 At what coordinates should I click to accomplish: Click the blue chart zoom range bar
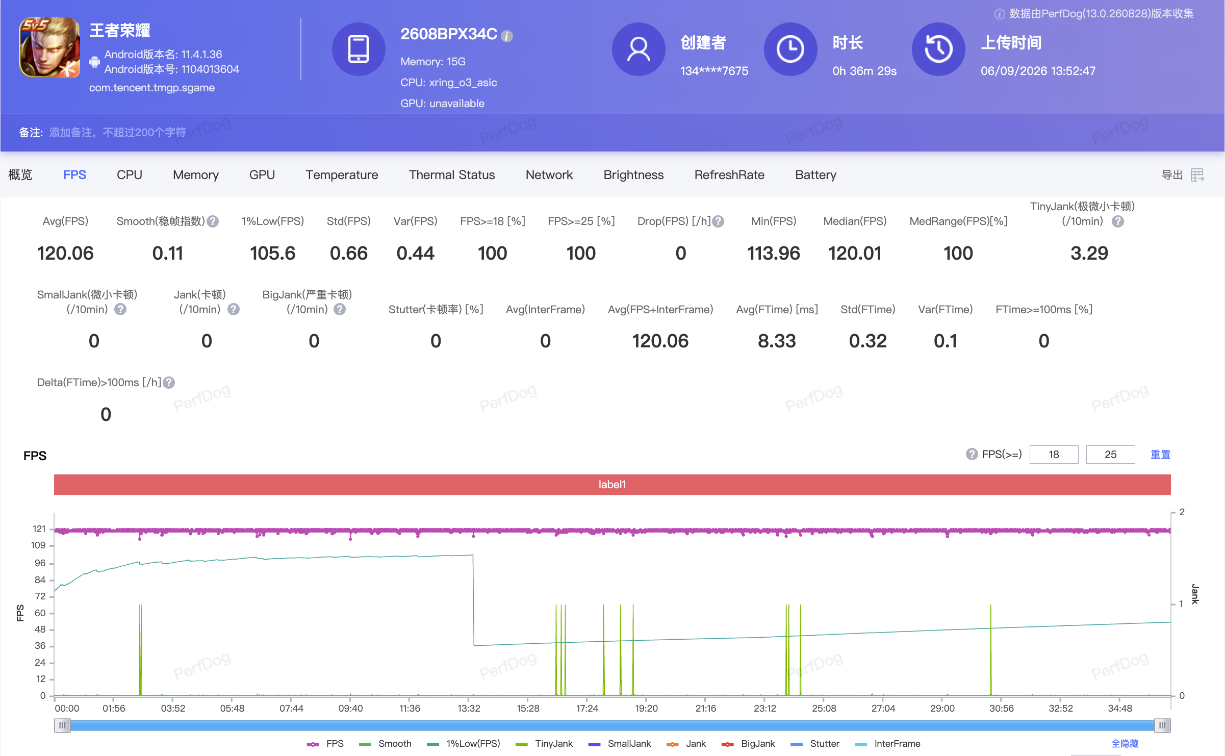coord(612,725)
